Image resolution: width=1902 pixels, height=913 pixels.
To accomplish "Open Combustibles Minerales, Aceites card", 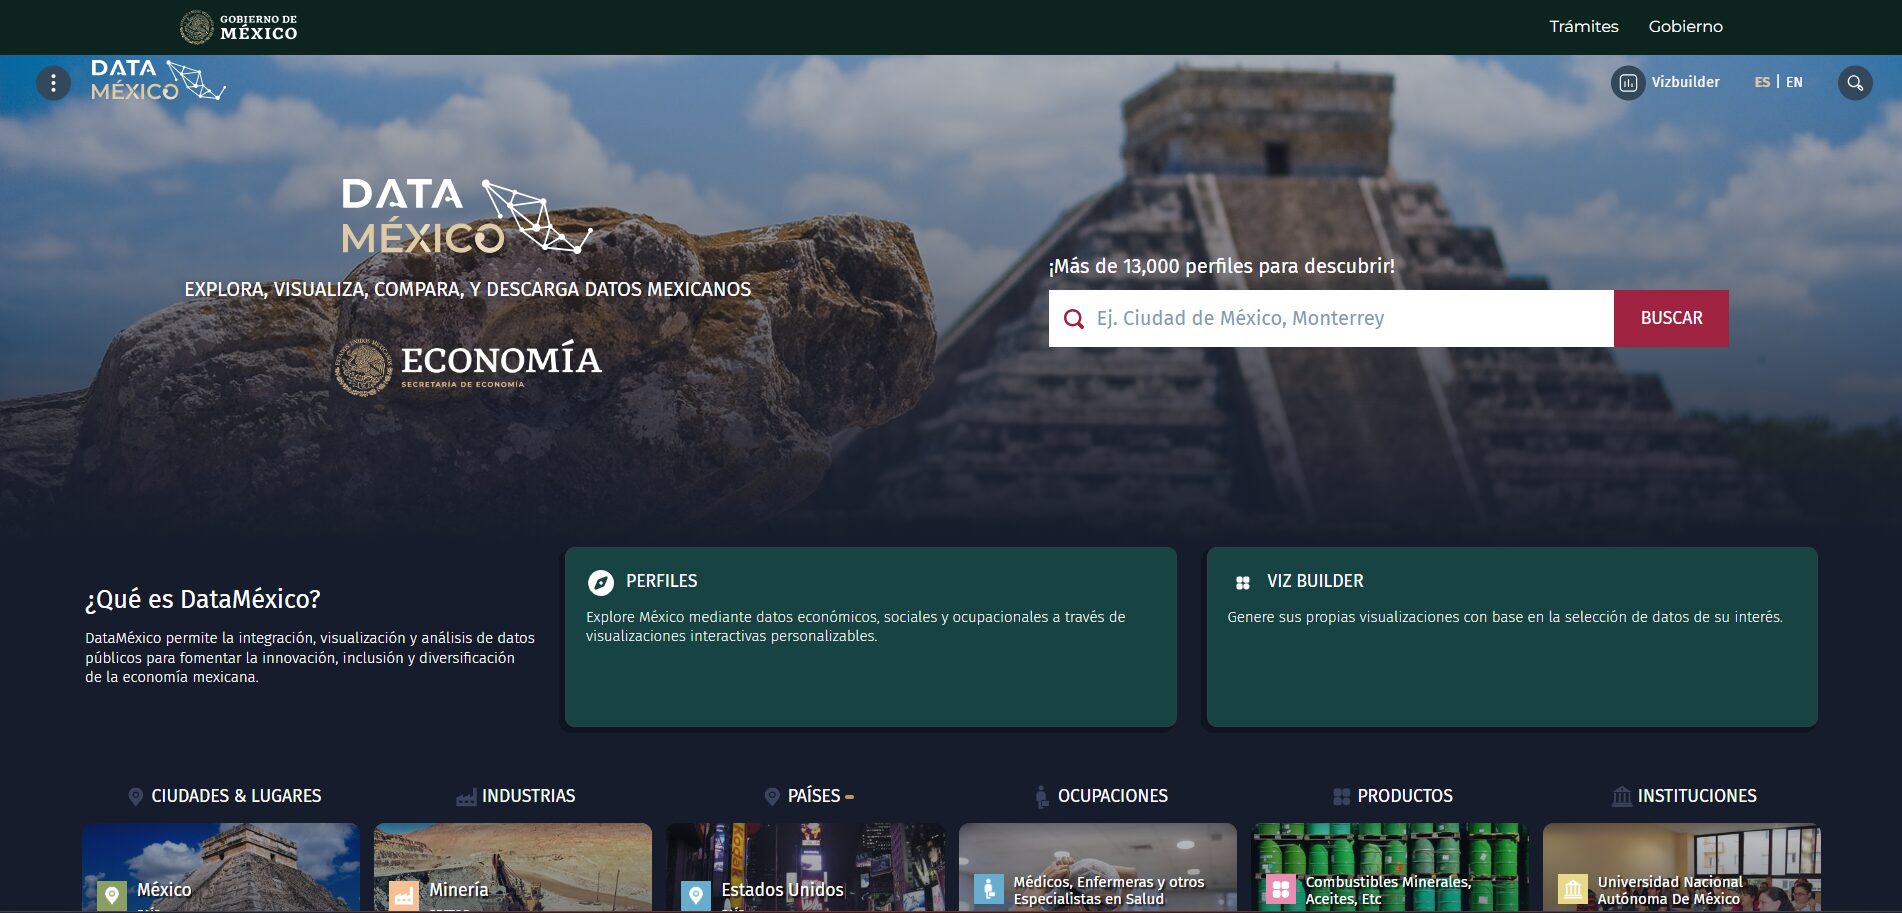I will tap(1390, 868).
